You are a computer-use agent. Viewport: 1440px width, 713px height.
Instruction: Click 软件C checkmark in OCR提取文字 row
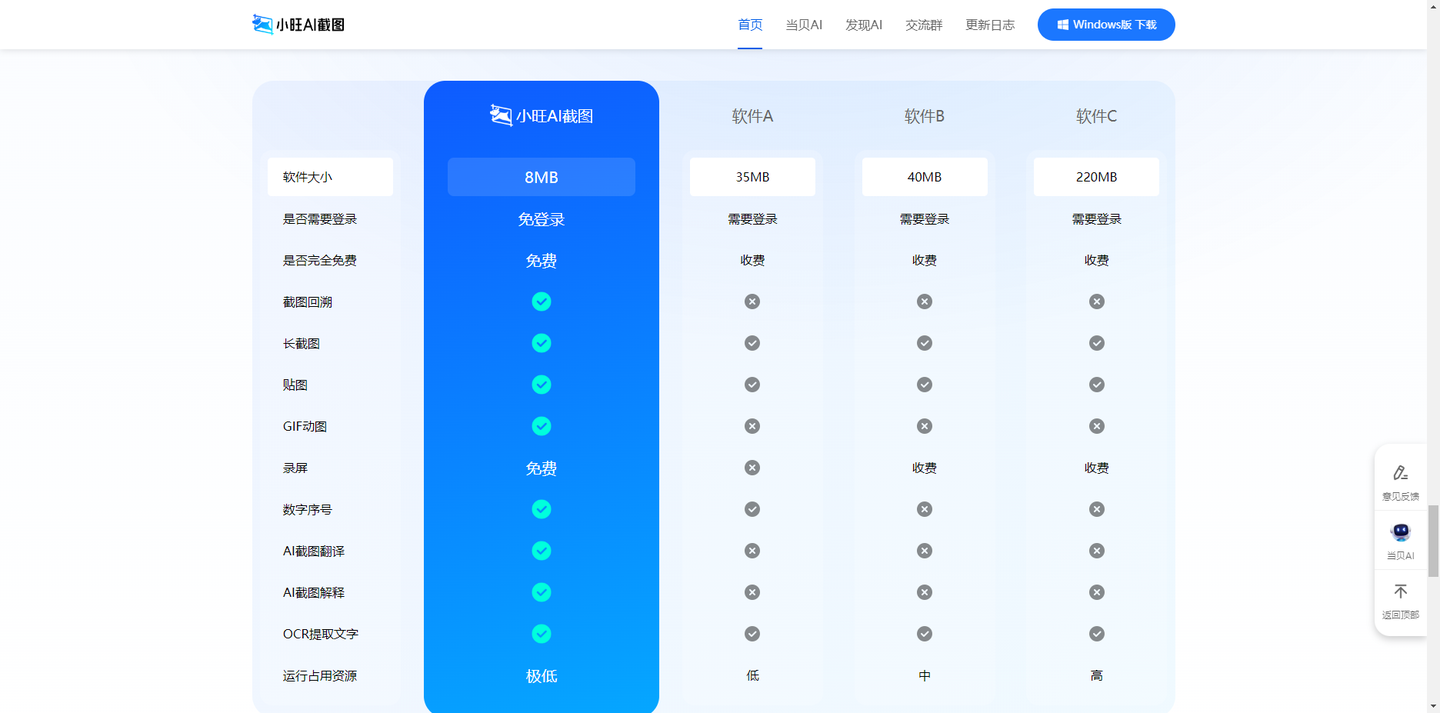[x=1096, y=634]
